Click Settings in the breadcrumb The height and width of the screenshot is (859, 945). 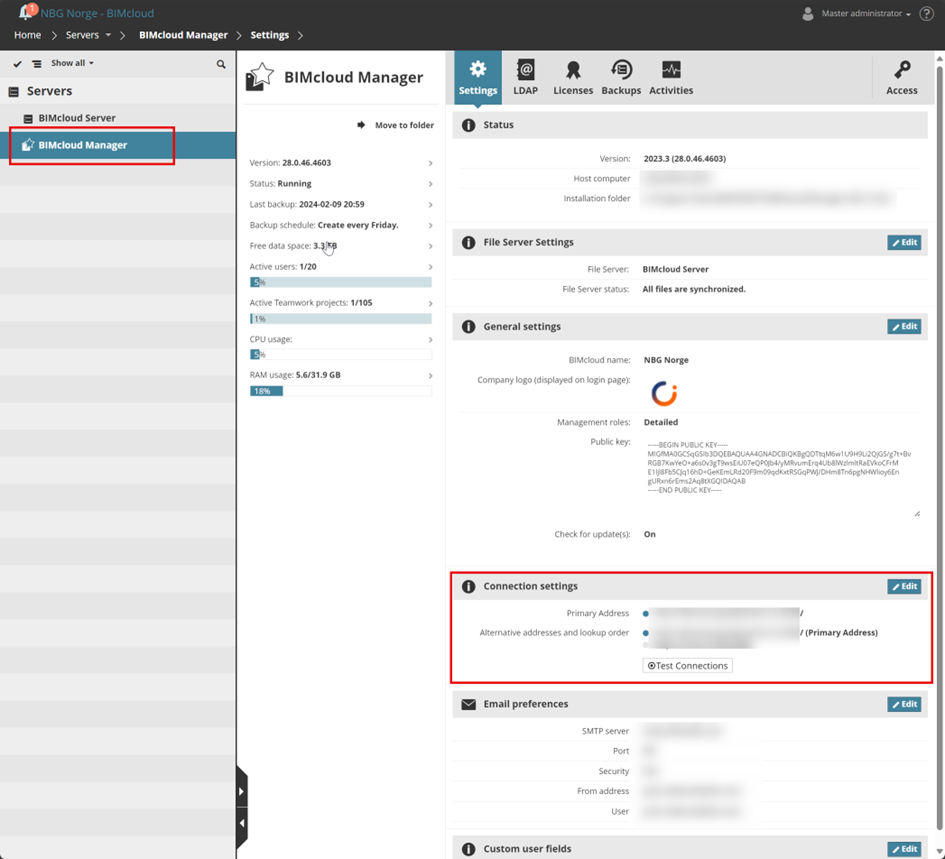pyautogui.click(x=269, y=35)
